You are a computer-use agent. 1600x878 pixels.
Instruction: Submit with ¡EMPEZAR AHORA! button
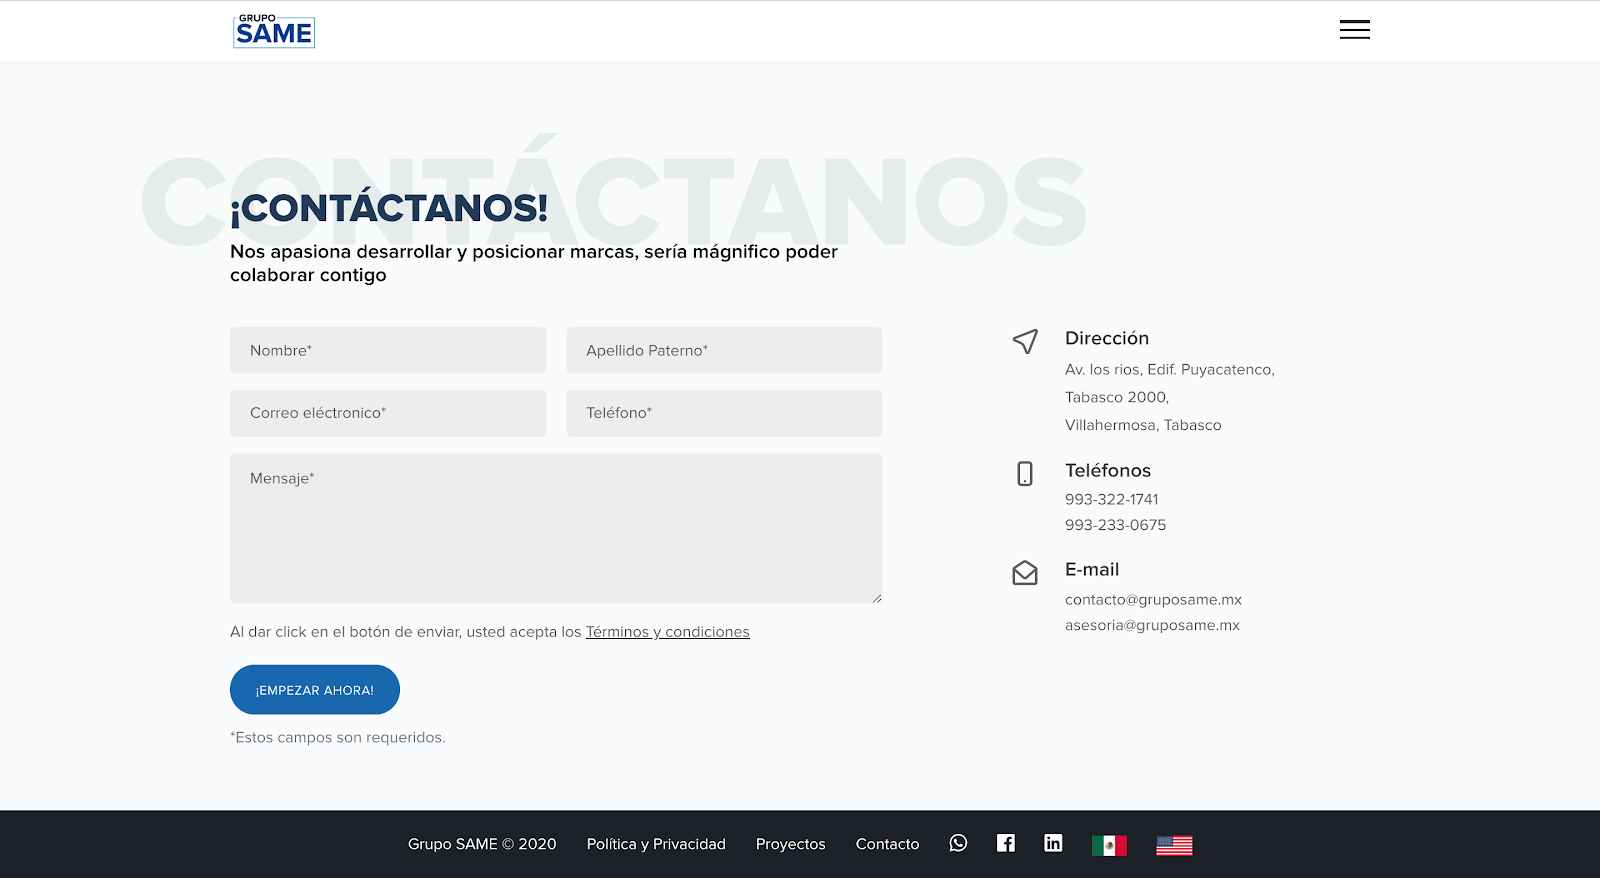pyautogui.click(x=315, y=690)
